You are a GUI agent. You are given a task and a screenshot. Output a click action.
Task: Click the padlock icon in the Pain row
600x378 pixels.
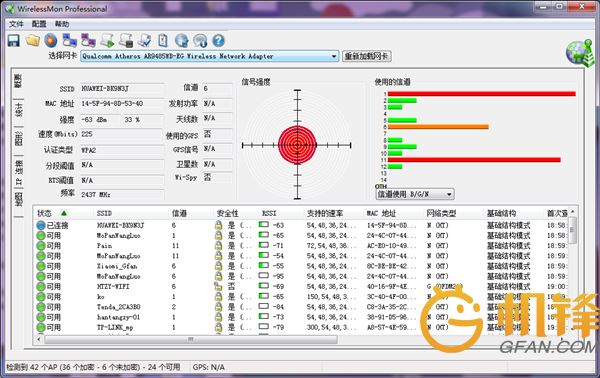pos(218,246)
